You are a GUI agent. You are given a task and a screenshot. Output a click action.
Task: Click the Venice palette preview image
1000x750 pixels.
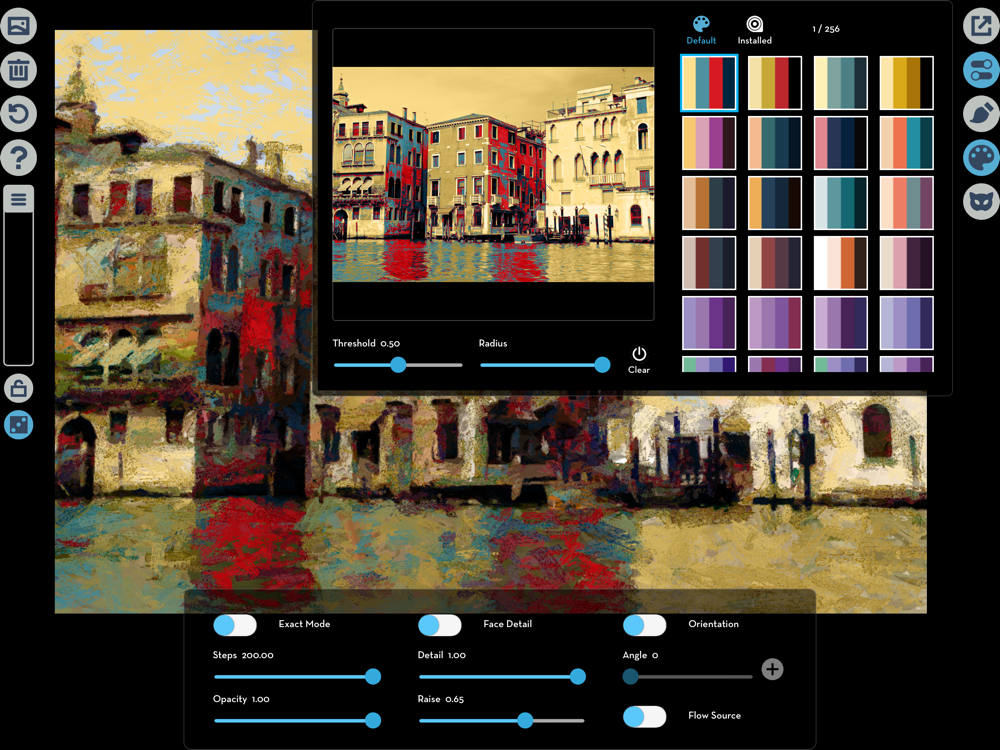493,174
